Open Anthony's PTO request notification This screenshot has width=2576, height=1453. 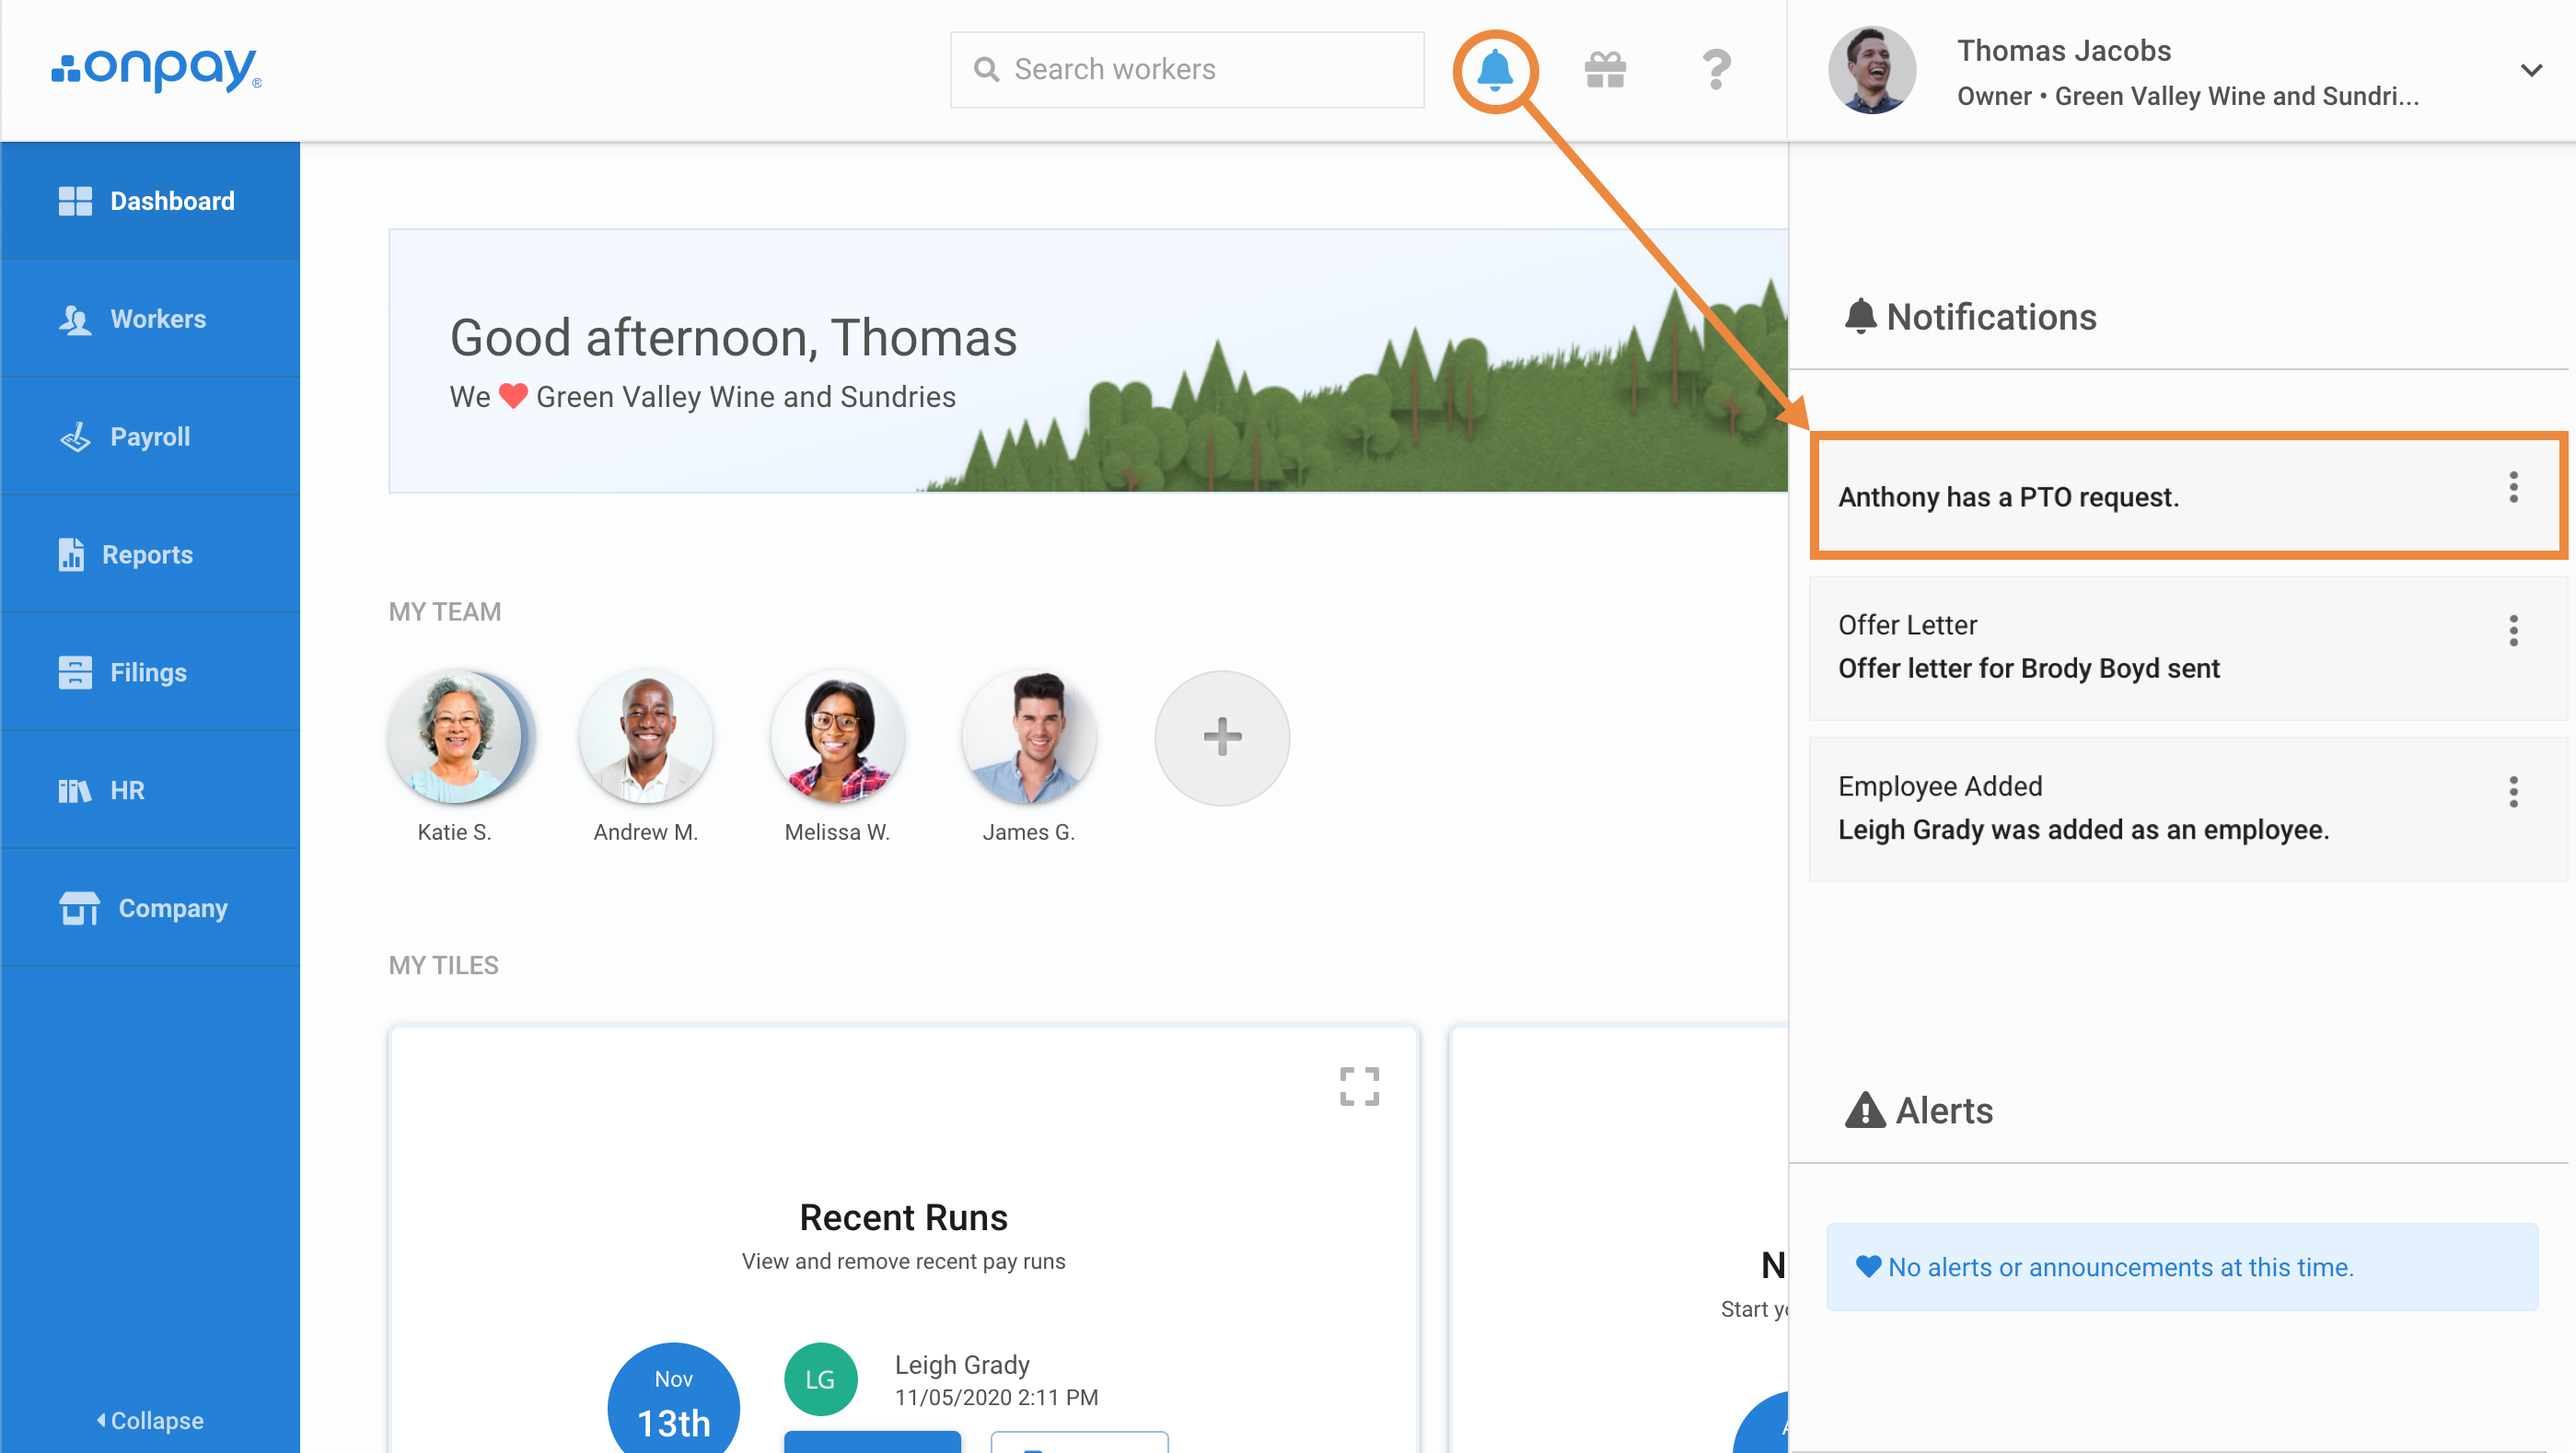[x=2188, y=496]
